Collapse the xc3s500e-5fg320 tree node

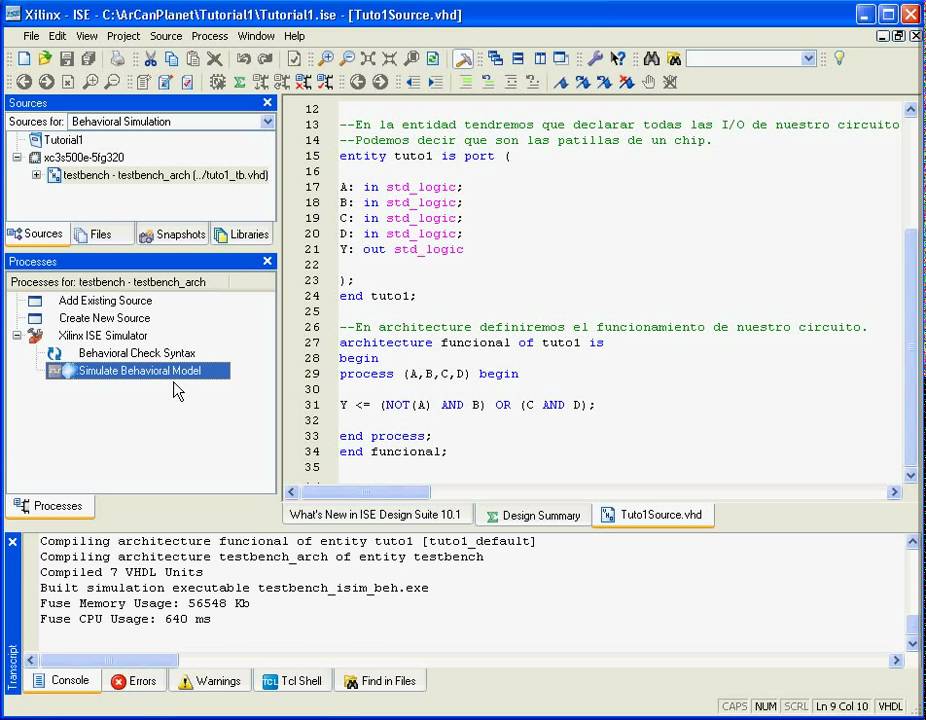pos(17,157)
